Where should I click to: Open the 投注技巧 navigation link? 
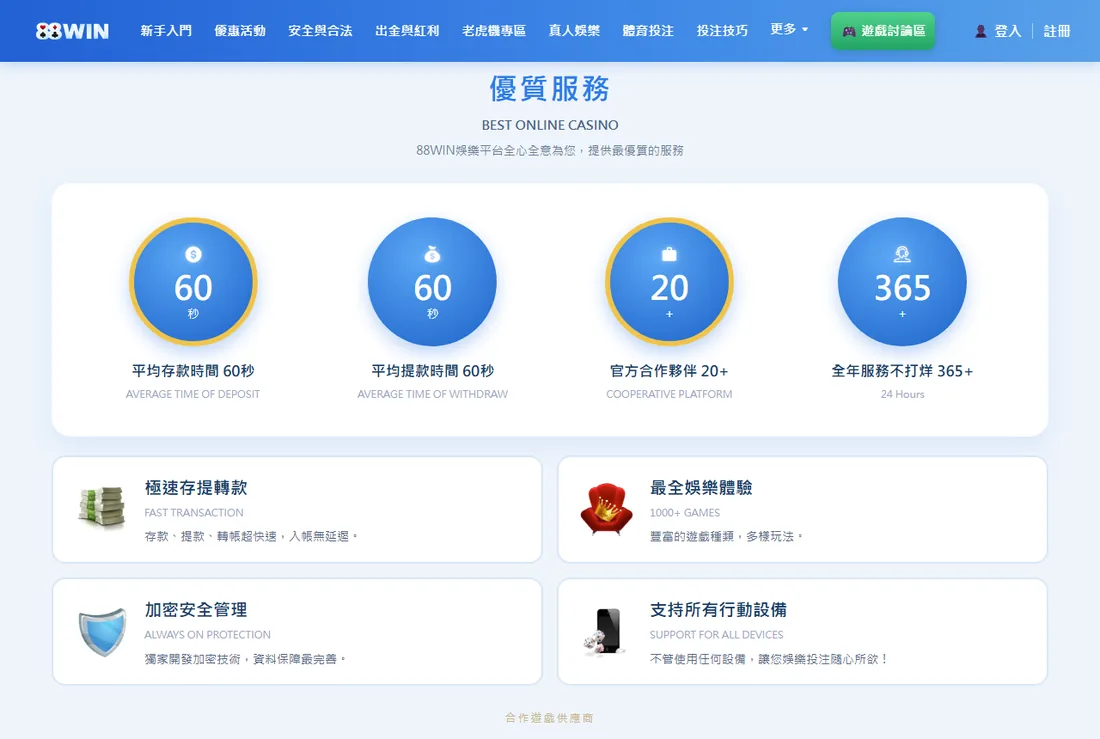(722, 31)
